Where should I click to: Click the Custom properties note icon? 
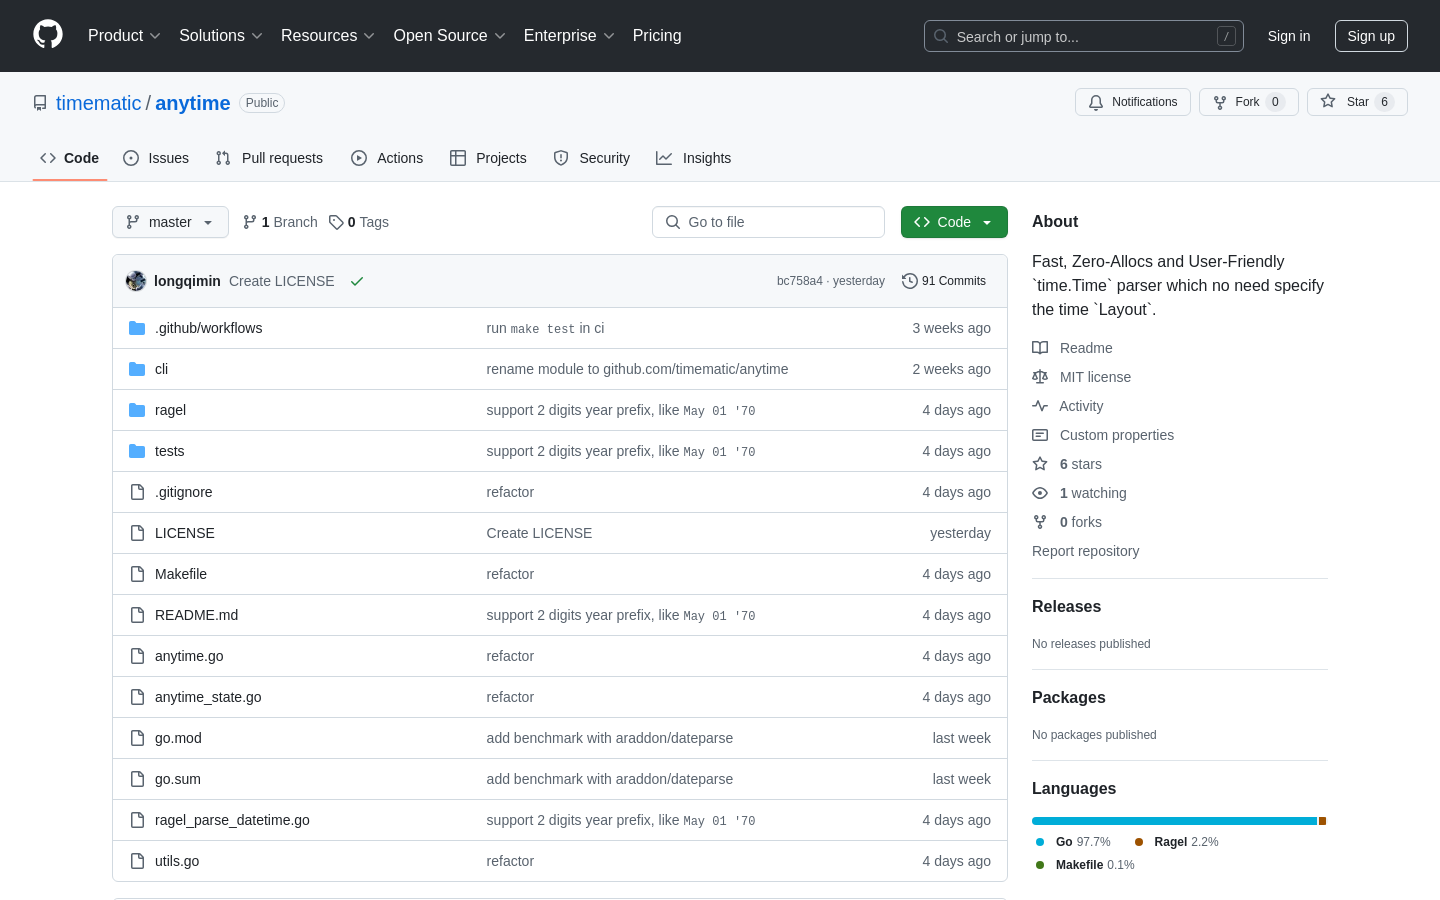[1040, 435]
